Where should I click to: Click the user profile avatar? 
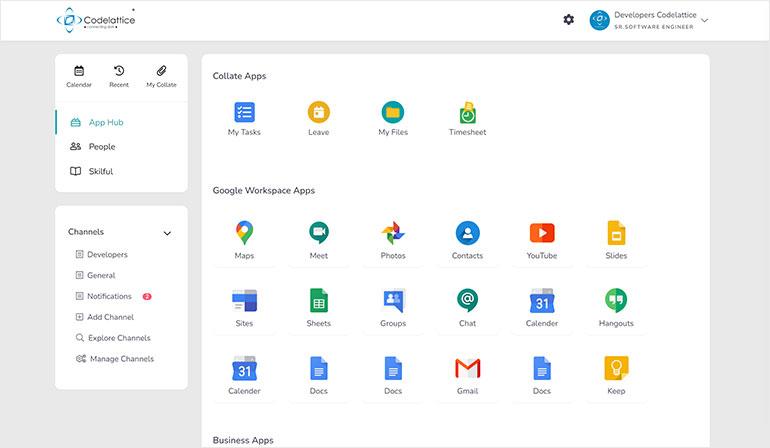(600, 20)
